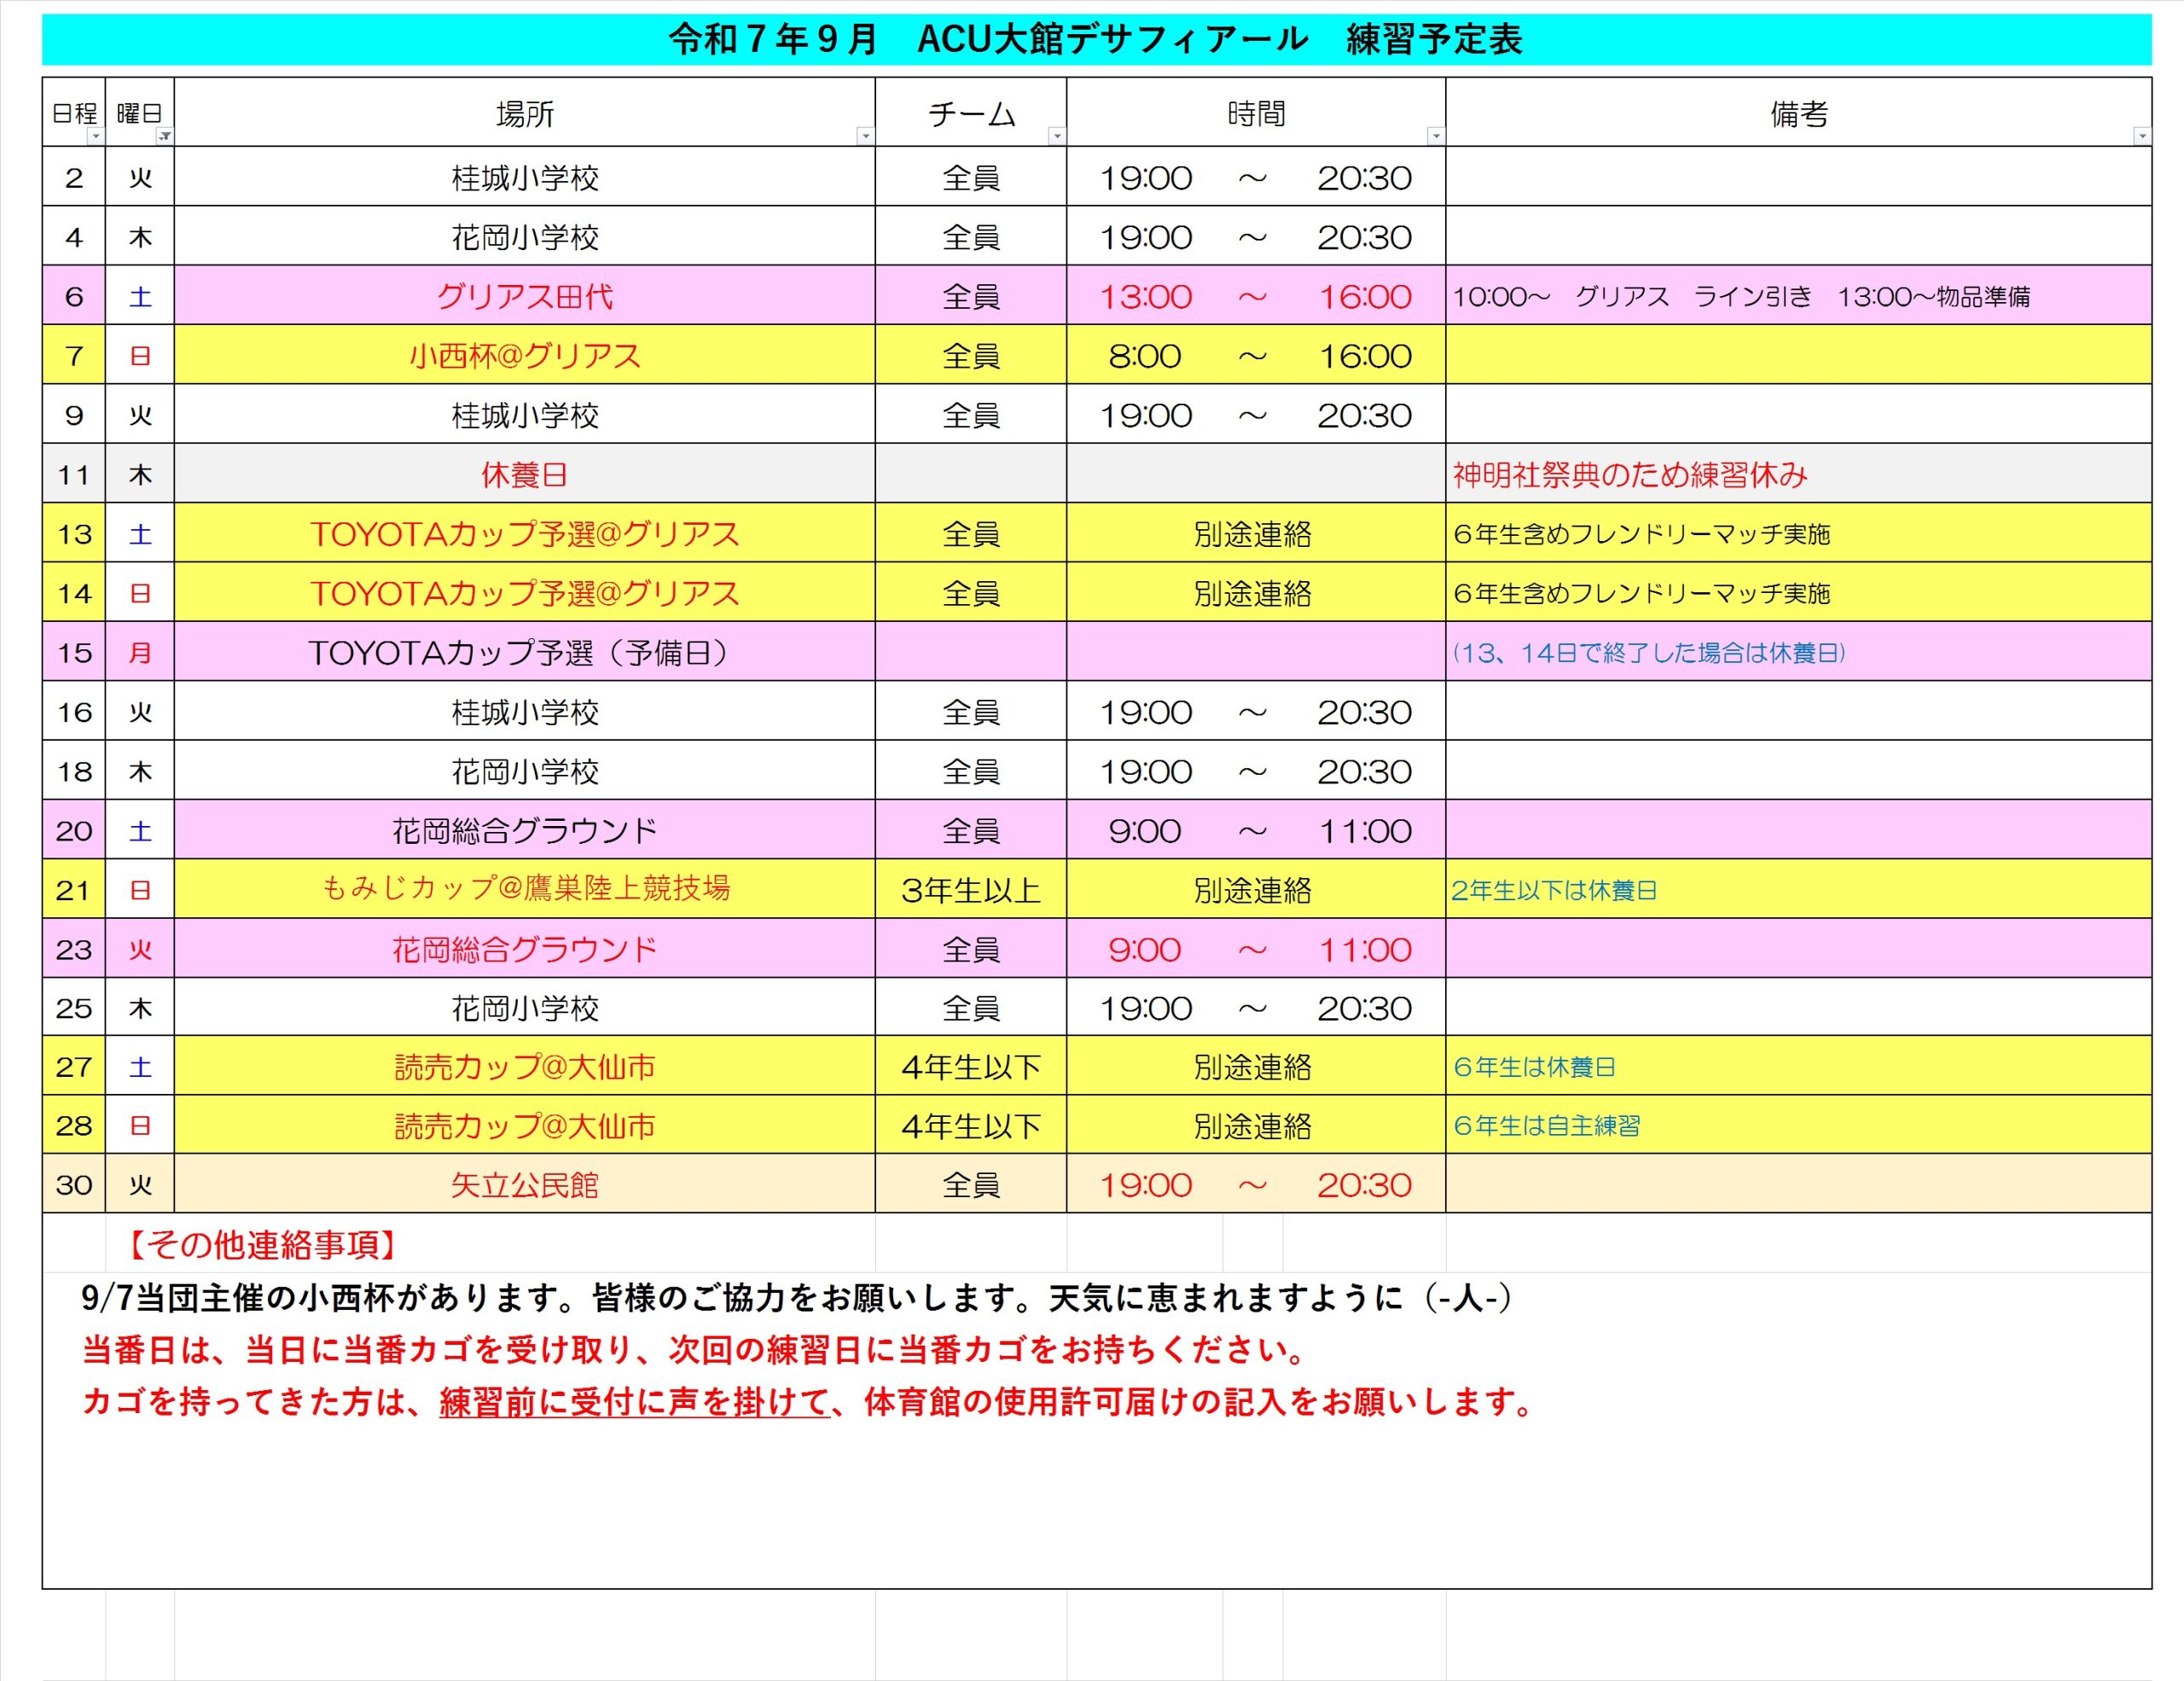Click the red 火 cell on day 23
Viewport: 2184px width, 1681px height.
(x=140, y=949)
